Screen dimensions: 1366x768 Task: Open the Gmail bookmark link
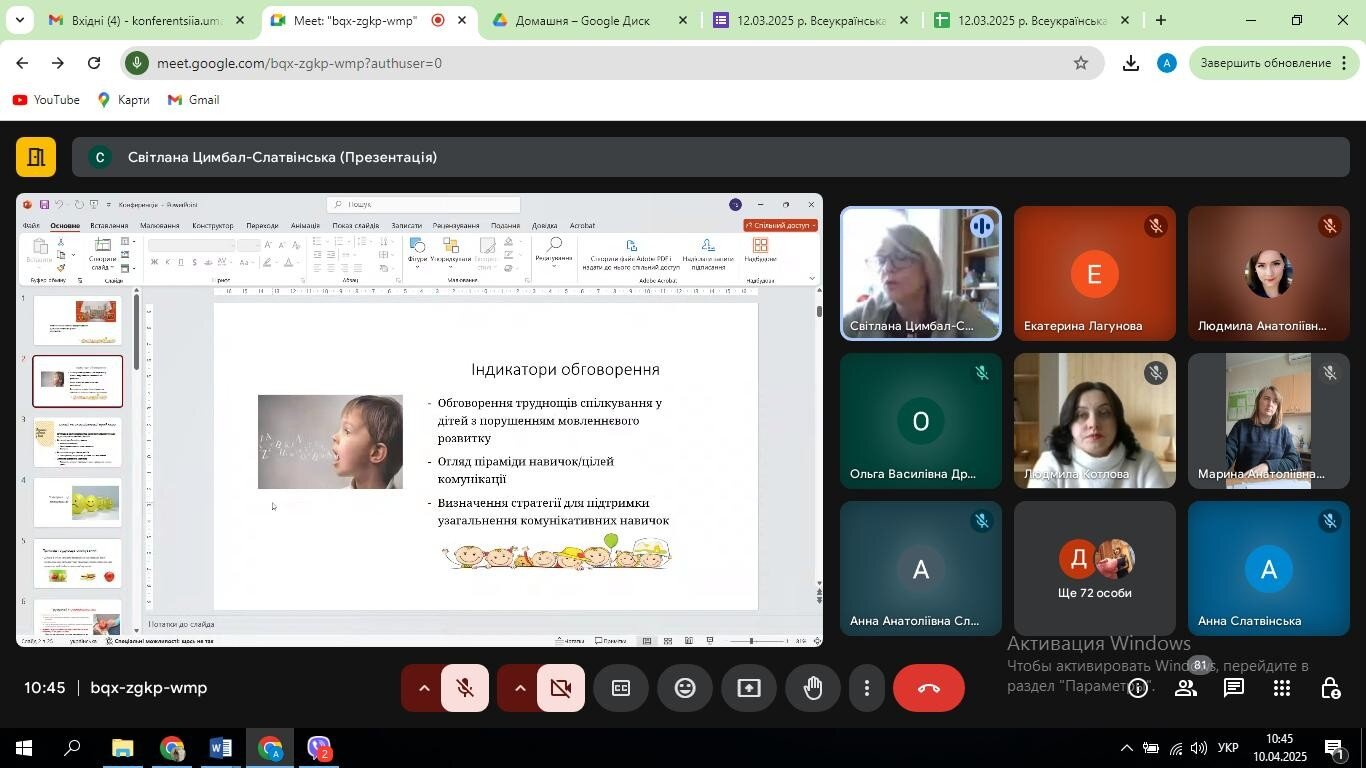pyautogui.click(x=193, y=100)
